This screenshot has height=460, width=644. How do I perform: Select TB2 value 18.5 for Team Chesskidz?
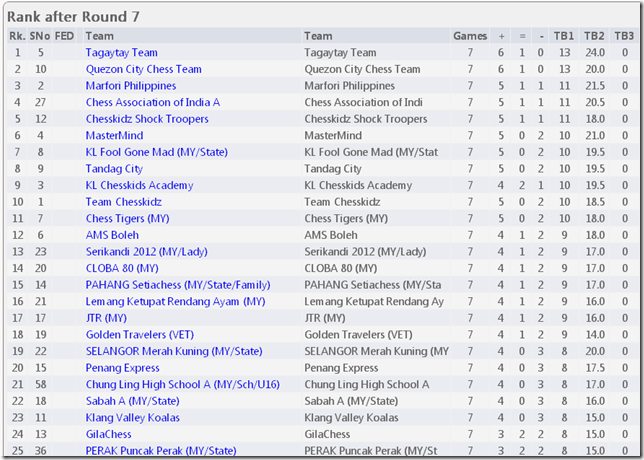pyautogui.click(x=595, y=202)
